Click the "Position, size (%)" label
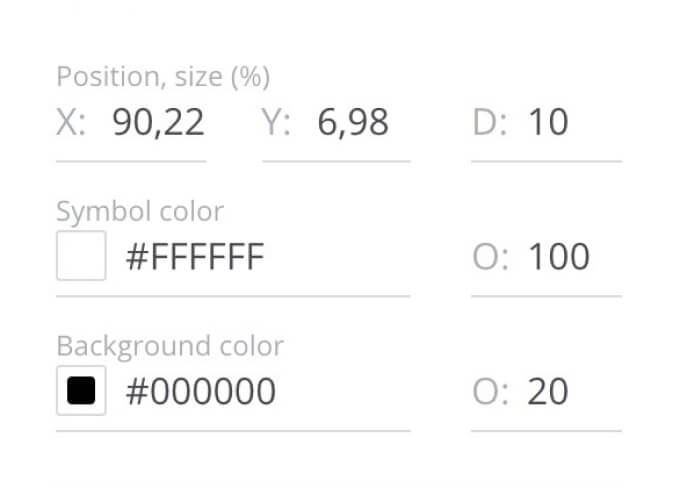The width and height of the screenshot is (680, 488). (163, 77)
